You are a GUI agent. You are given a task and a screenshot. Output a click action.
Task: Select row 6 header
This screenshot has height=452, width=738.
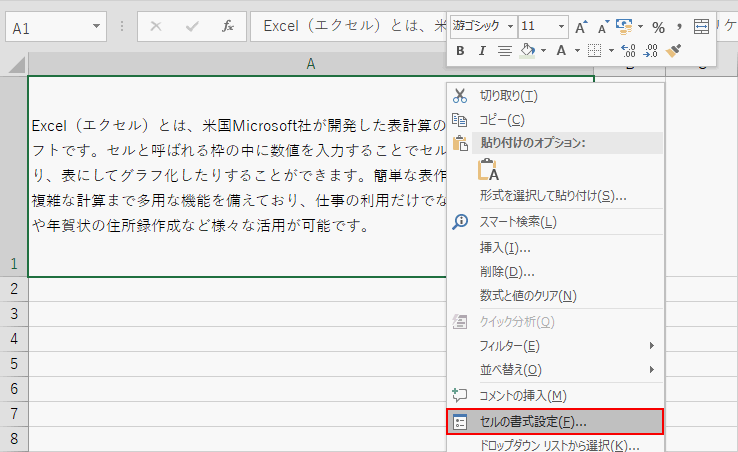click(14, 388)
